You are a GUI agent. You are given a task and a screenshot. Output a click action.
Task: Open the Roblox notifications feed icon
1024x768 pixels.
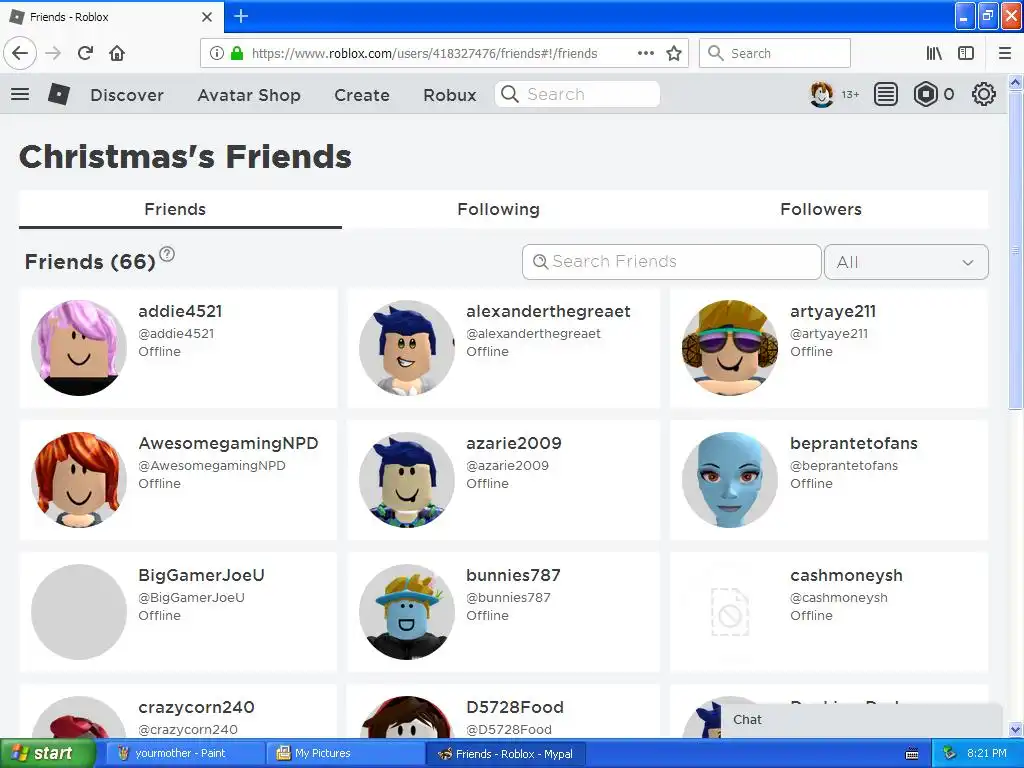coord(886,95)
